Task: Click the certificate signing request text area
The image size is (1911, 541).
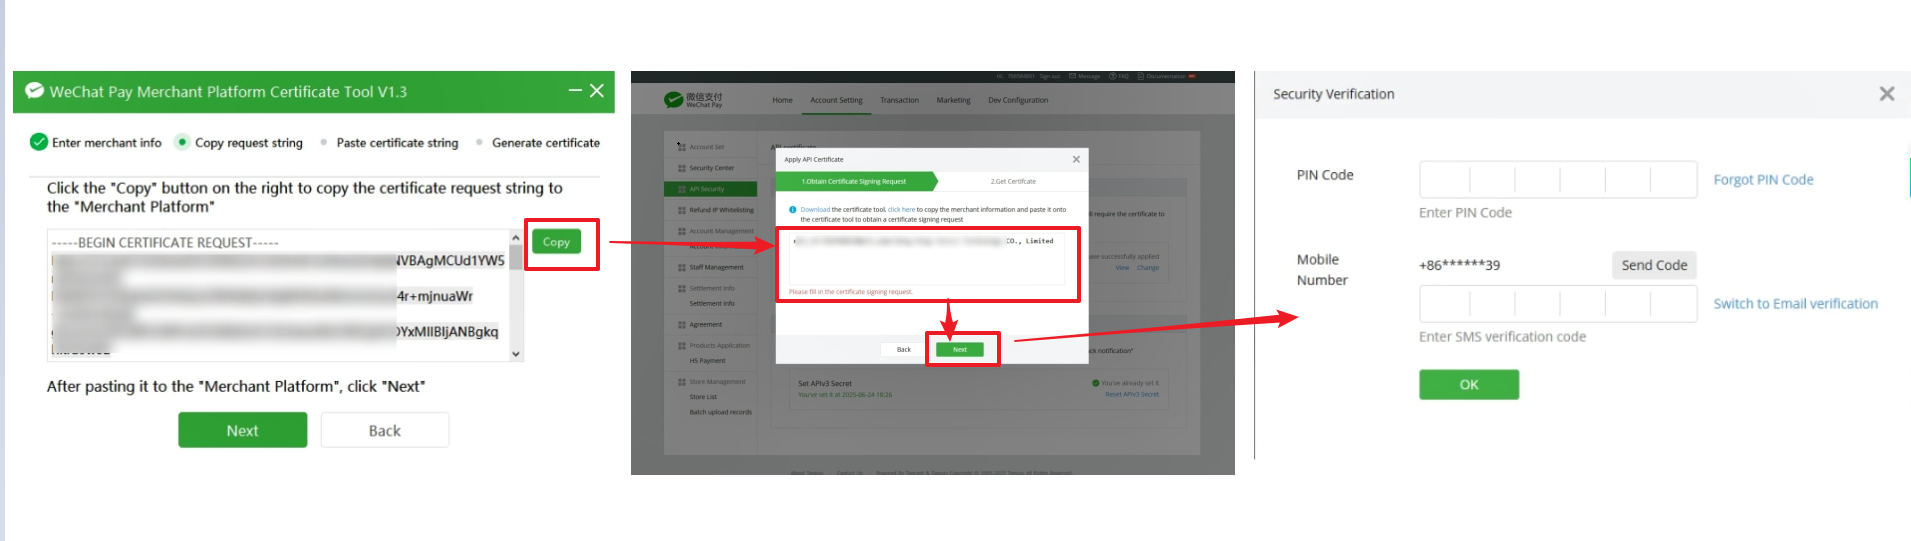Action: point(927,259)
